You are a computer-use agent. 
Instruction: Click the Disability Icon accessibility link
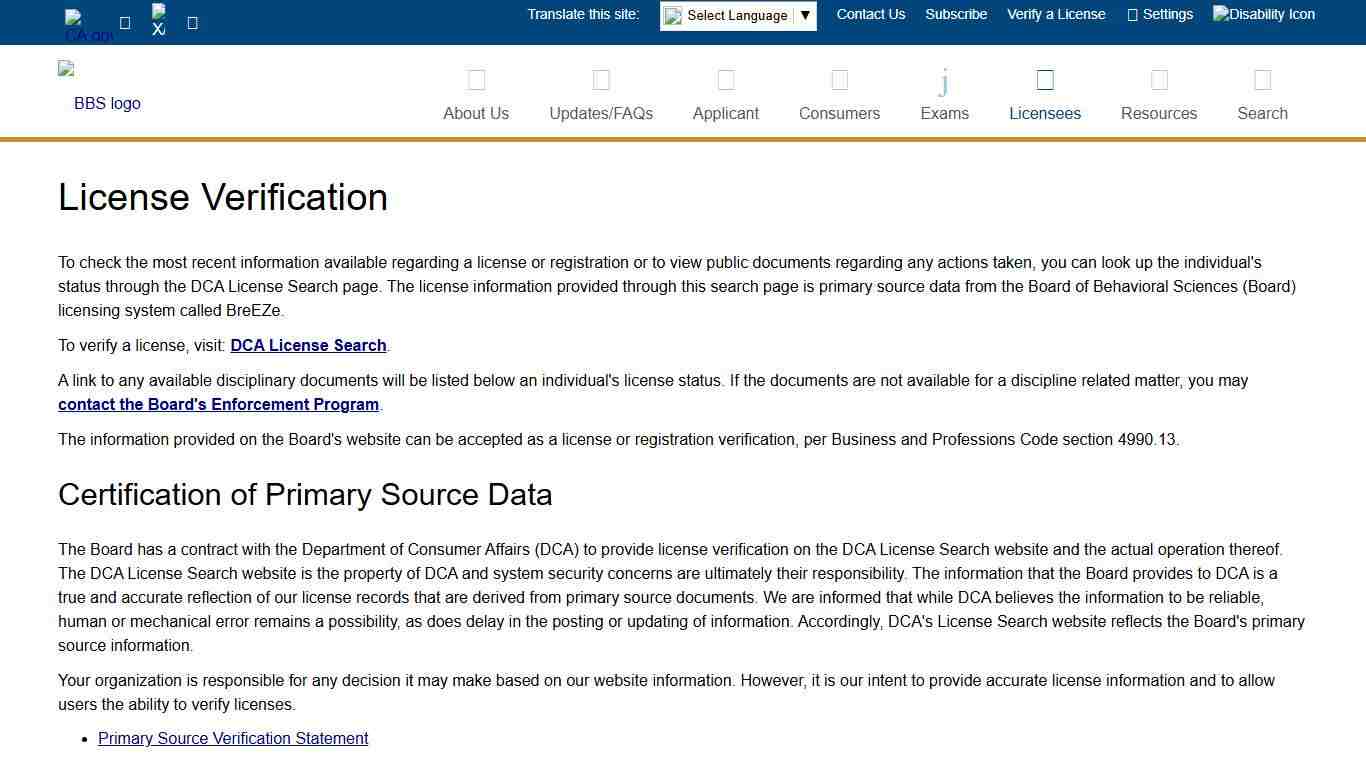coord(1263,14)
